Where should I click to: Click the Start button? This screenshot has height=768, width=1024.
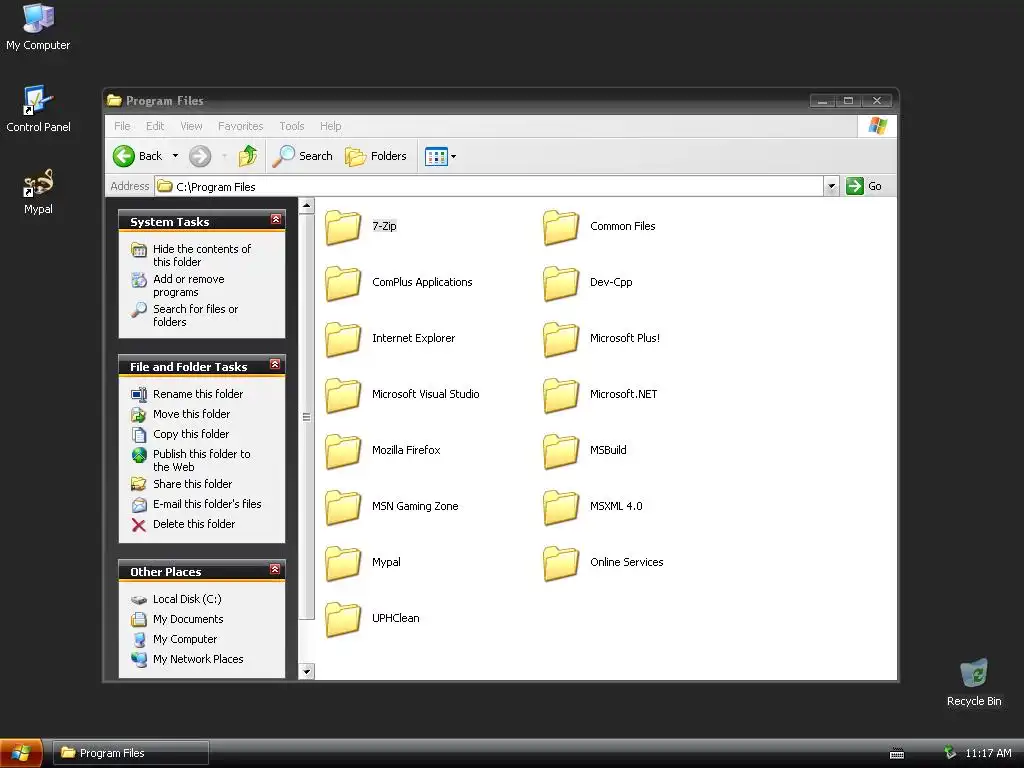tap(21, 753)
